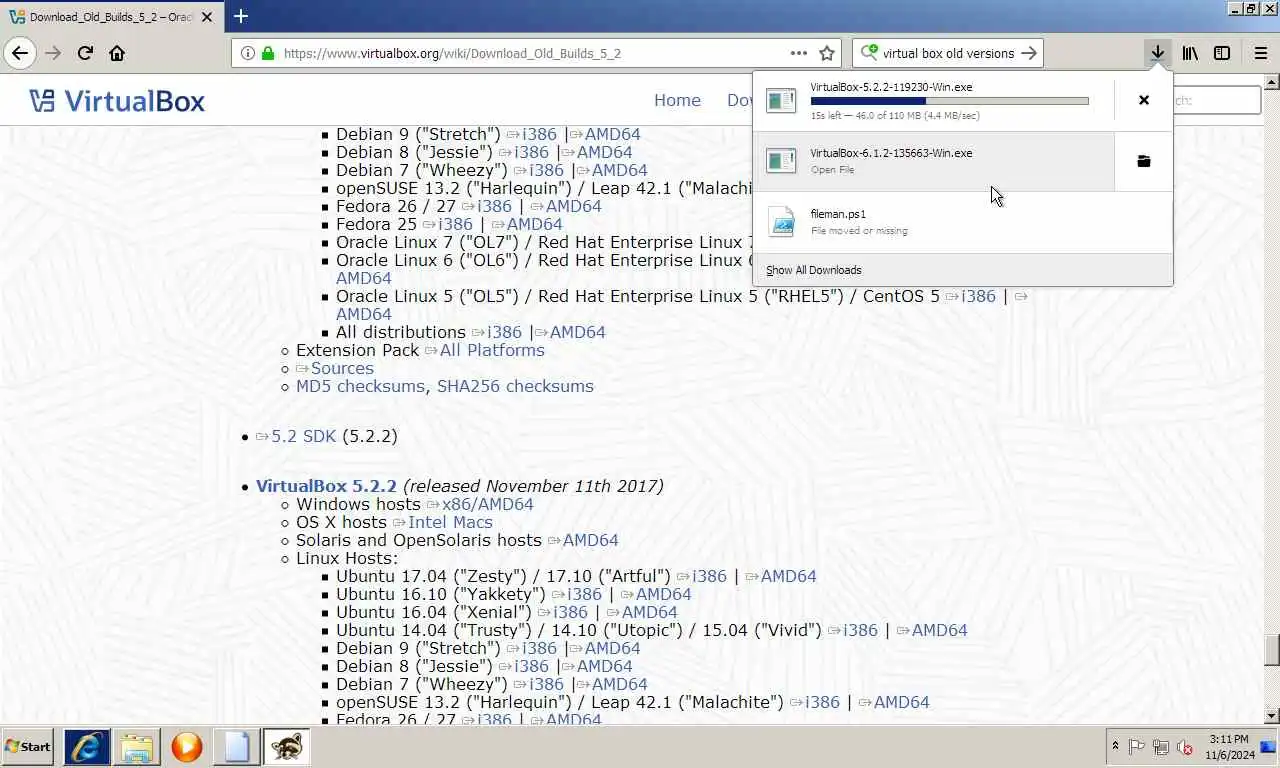Open the OS X hosts Intel Macs link

click(x=450, y=522)
